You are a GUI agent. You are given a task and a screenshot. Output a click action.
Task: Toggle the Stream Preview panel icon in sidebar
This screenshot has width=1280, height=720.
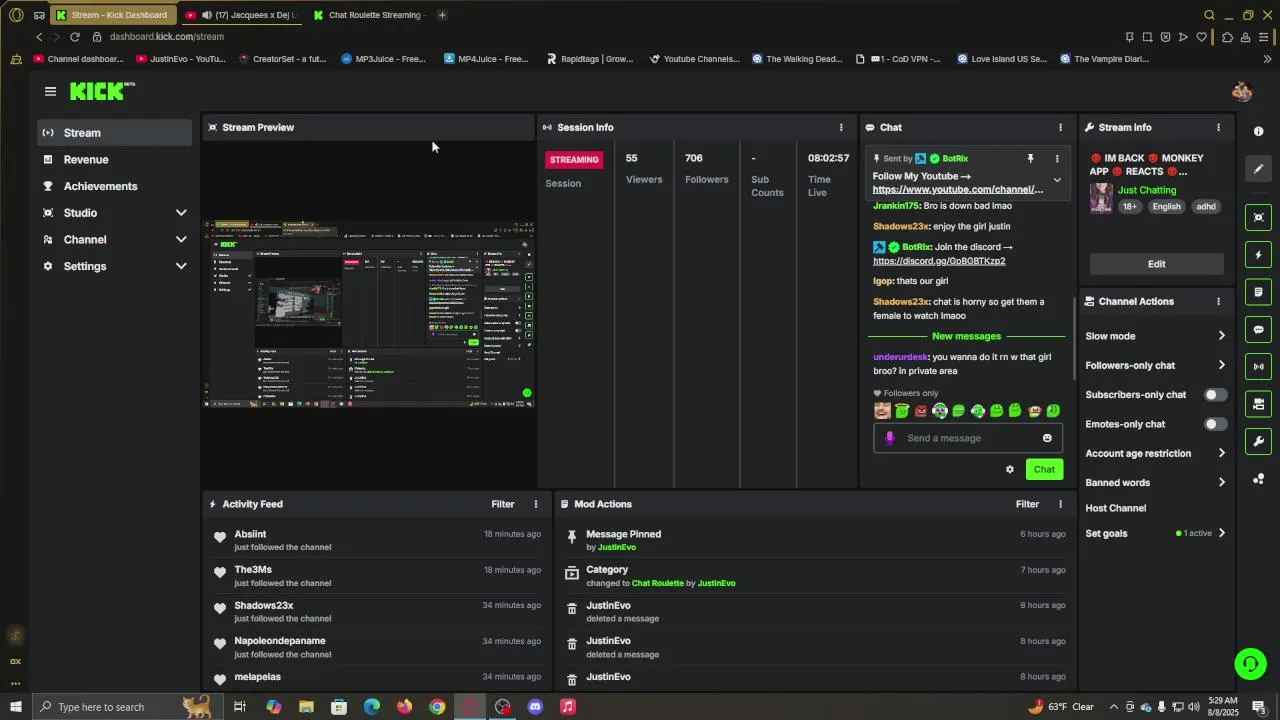pyautogui.click(x=1258, y=217)
